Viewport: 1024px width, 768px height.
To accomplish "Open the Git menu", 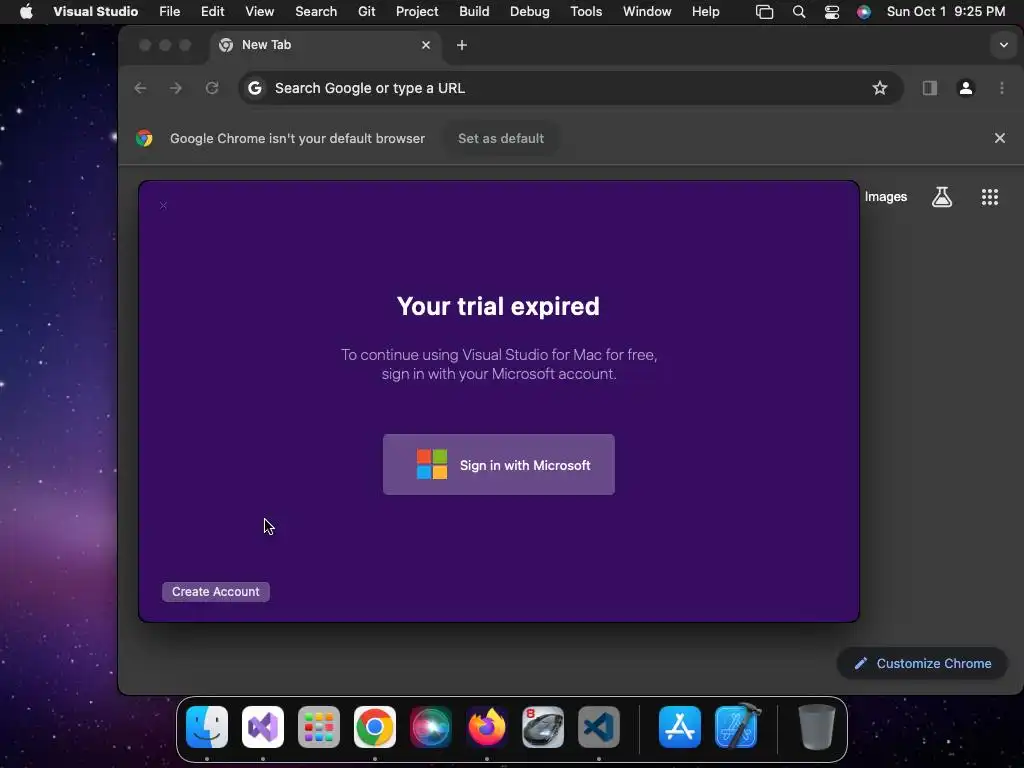I will (366, 12).
